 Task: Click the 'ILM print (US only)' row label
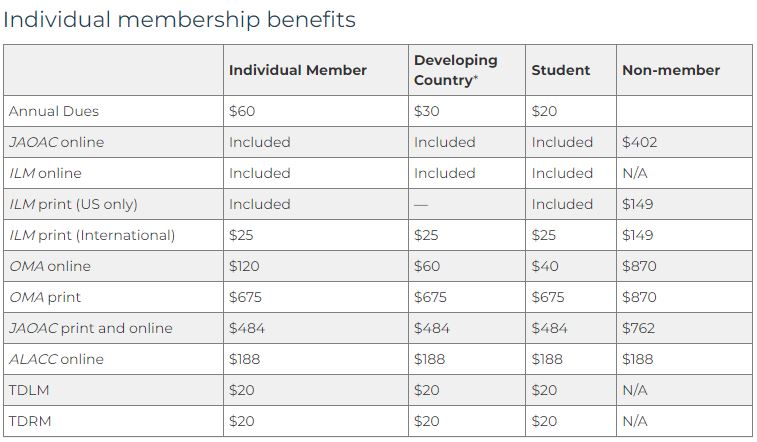coord(73,204)
